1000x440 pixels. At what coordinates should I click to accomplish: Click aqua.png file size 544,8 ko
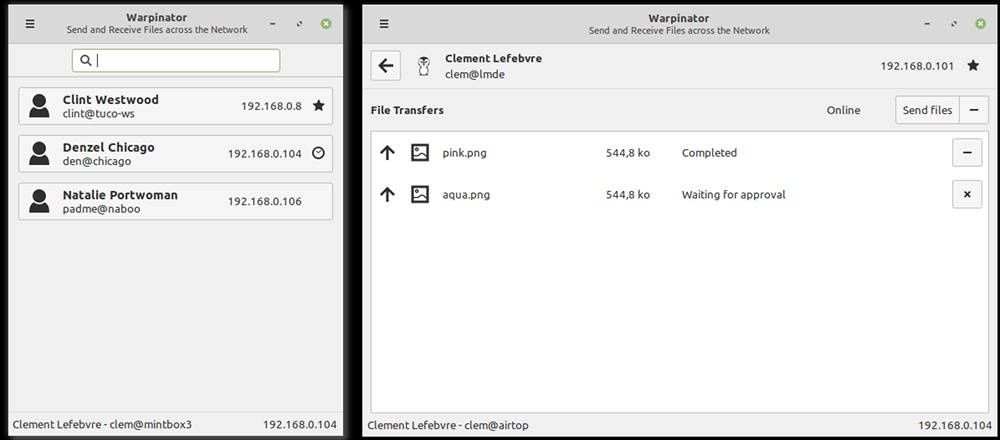point(628,194)
